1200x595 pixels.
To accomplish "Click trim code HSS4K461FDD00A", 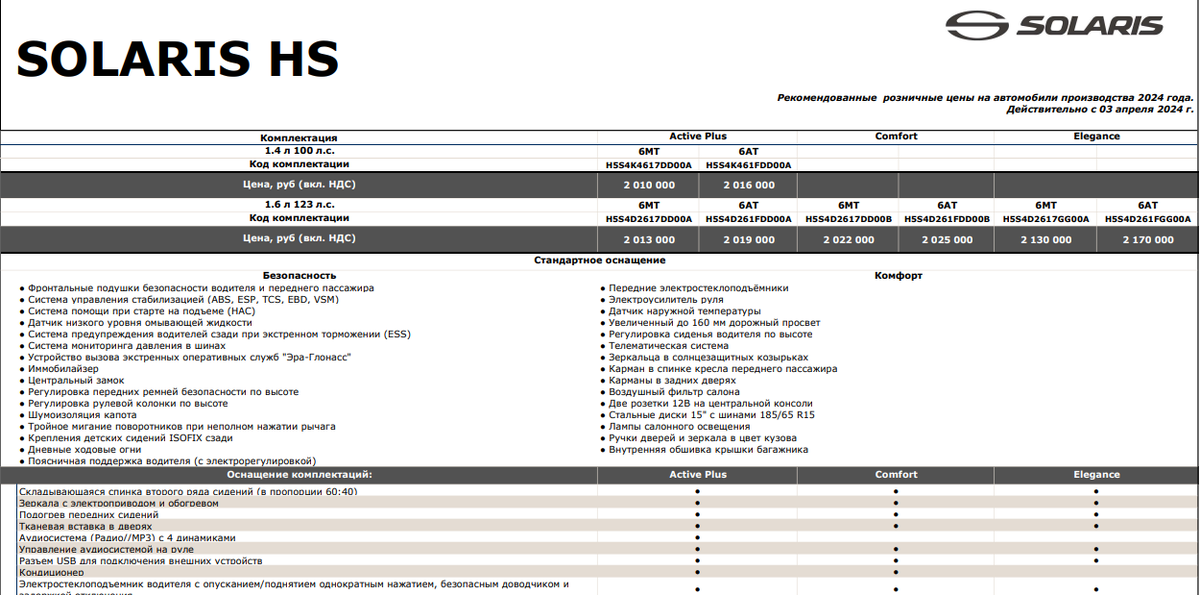I will [748, 165].
